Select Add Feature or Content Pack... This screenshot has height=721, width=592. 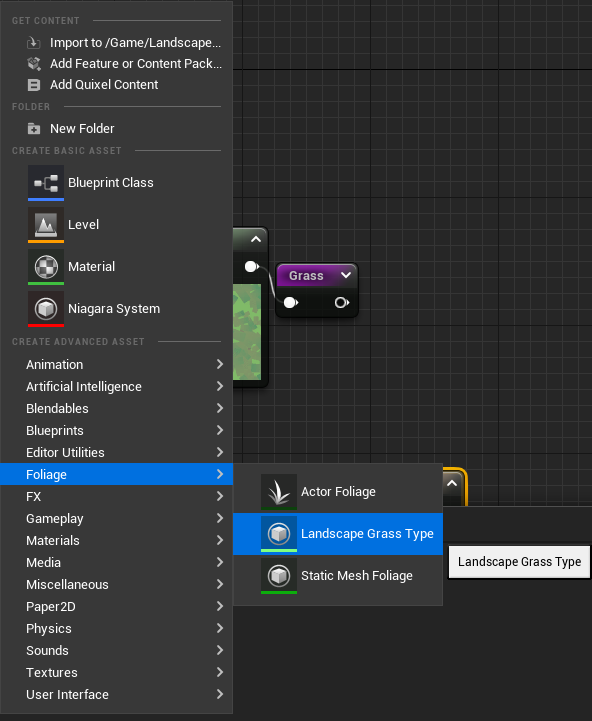116,63
